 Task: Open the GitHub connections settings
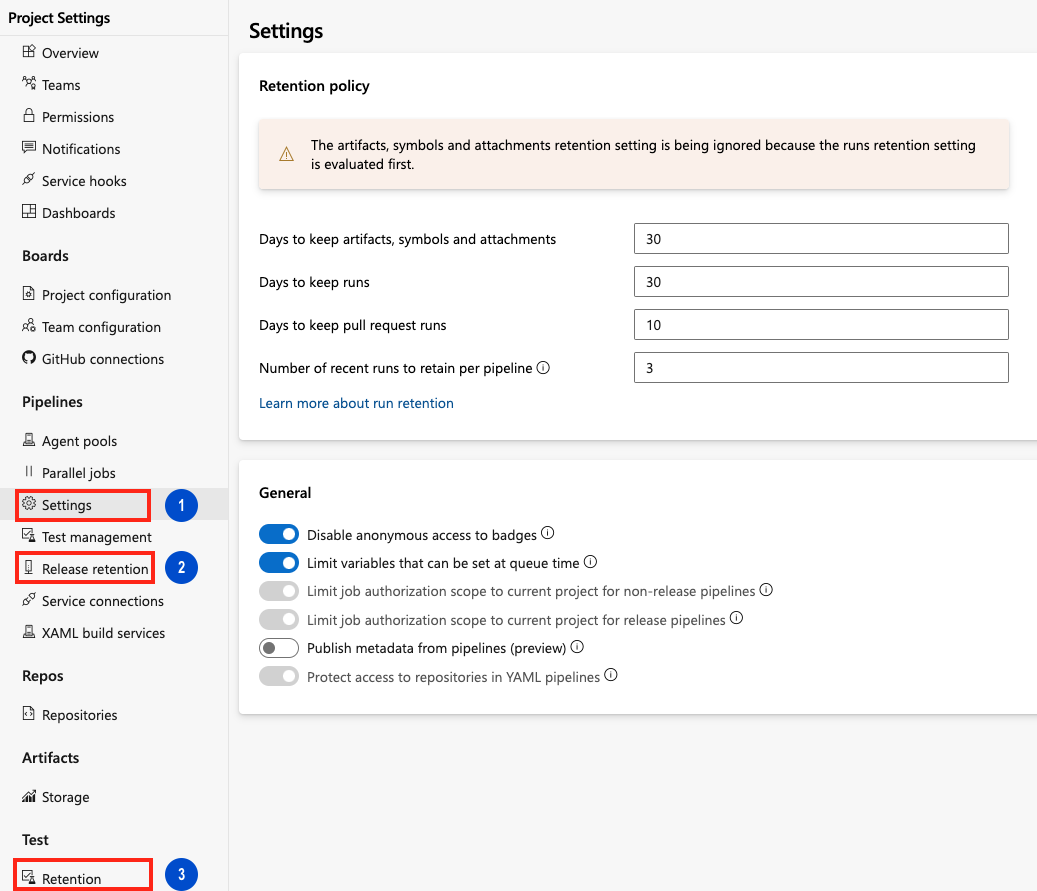[x=103, y=359]
